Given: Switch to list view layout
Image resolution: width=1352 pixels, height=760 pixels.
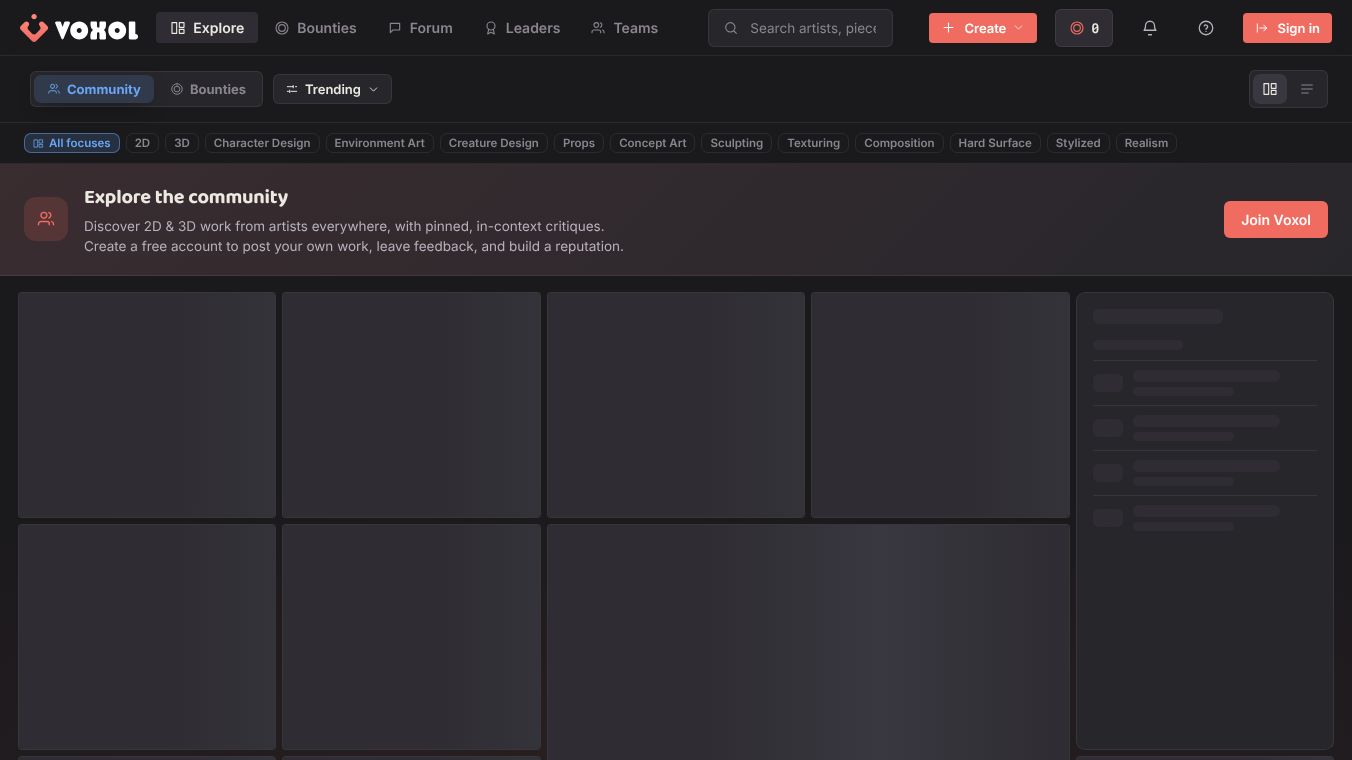Looking at the screenshot, I should click(1307, 89).
